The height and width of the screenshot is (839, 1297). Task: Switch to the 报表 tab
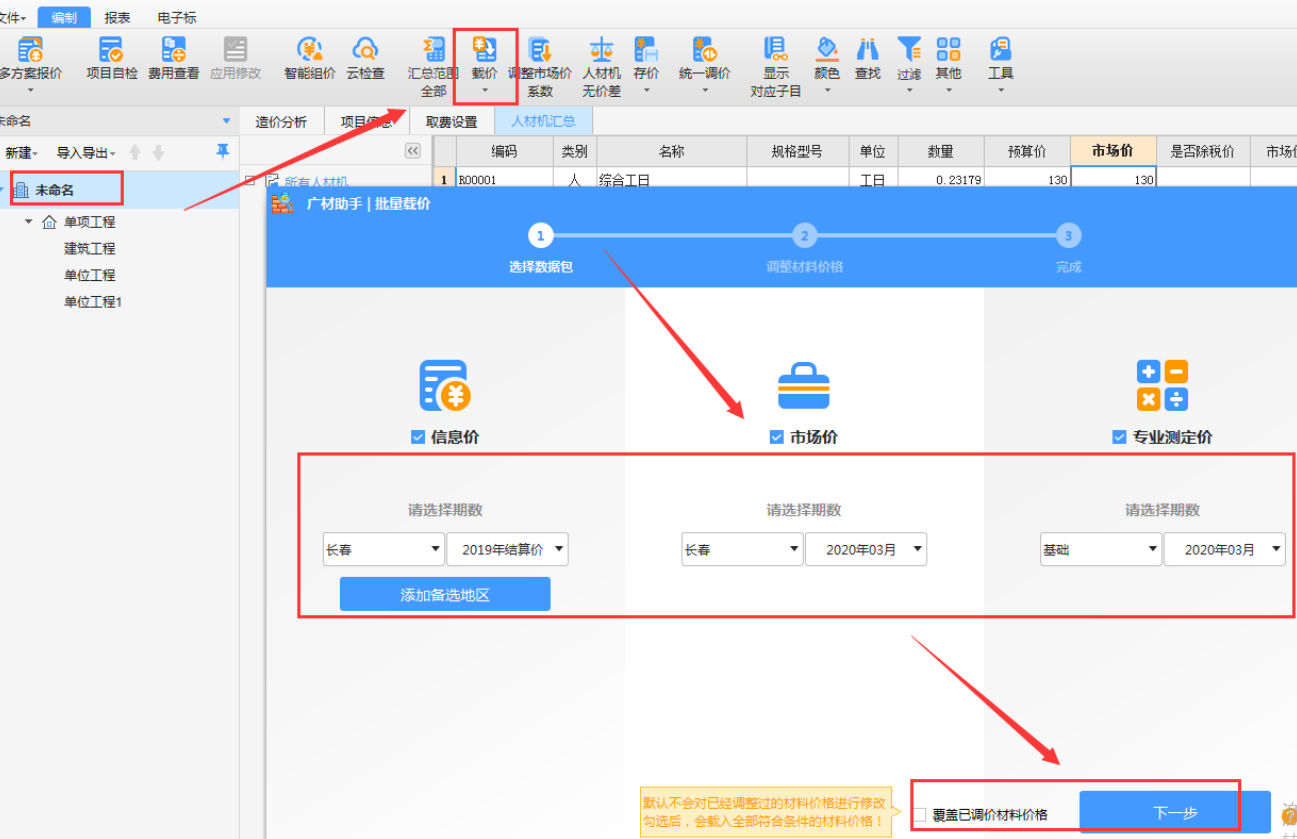[118, 17]
